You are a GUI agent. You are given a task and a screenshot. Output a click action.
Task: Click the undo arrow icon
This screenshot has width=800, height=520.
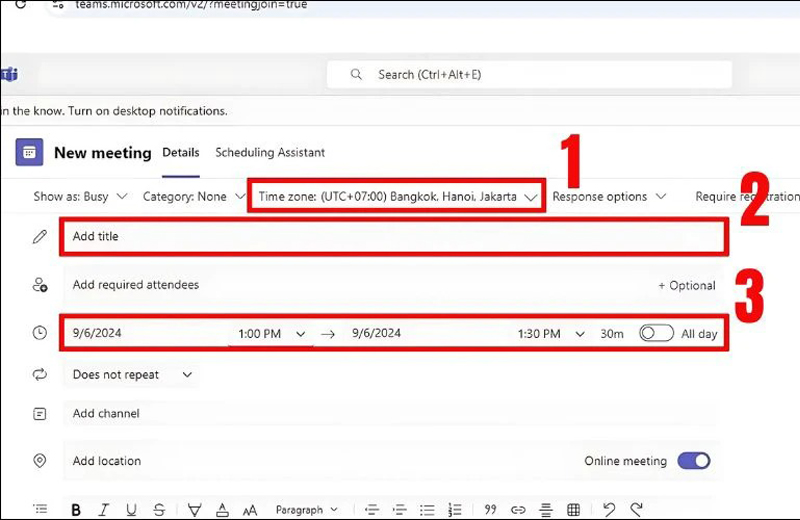click(609, 510)
